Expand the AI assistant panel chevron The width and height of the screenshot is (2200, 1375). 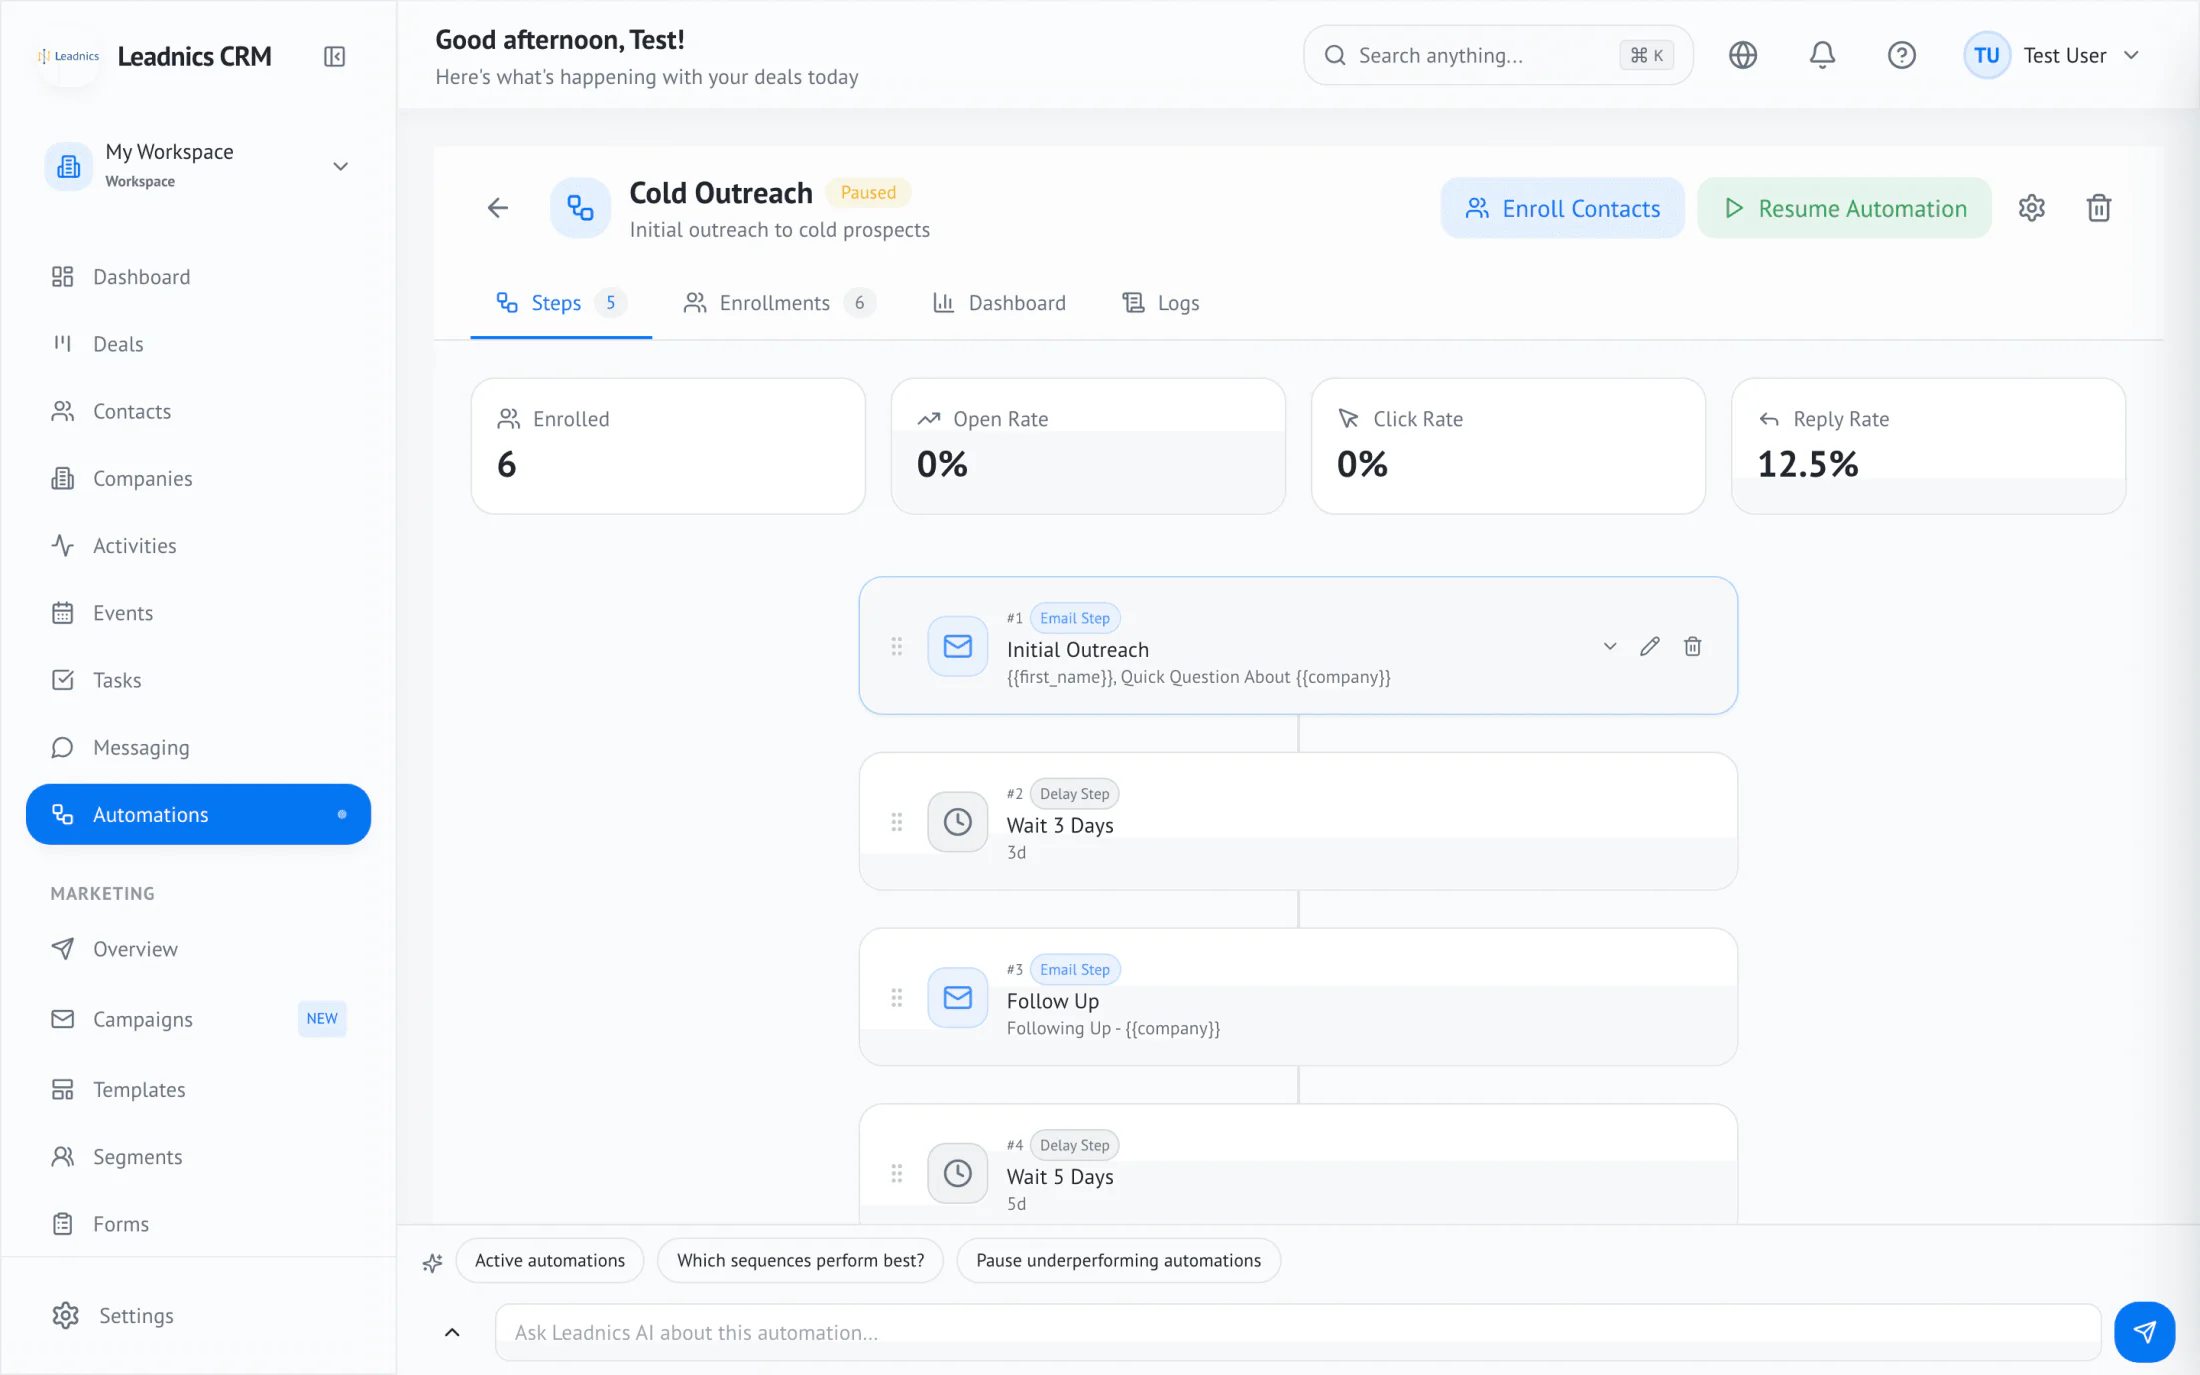pos(452,1332)
